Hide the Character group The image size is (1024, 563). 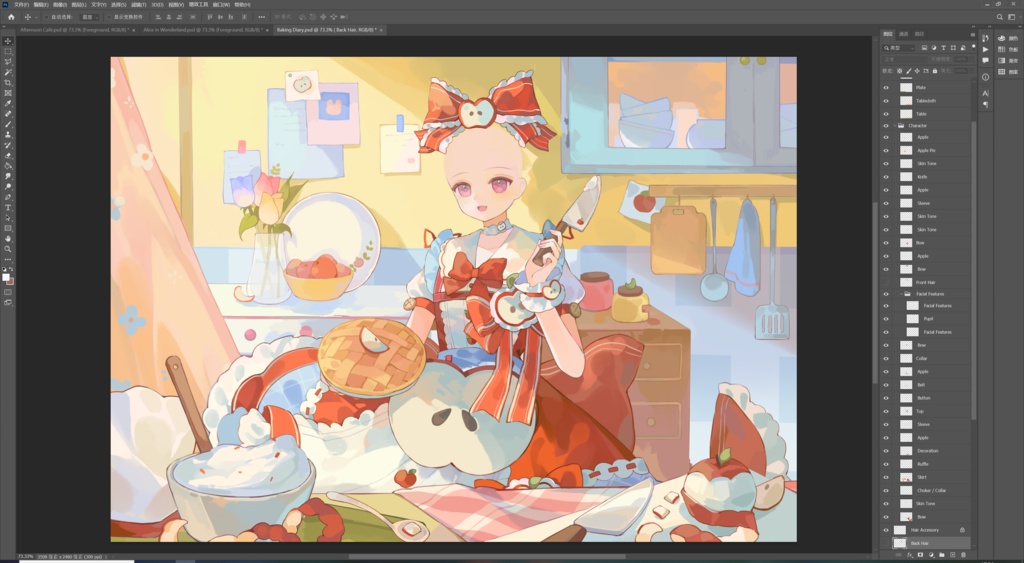[x=886, y=125]
